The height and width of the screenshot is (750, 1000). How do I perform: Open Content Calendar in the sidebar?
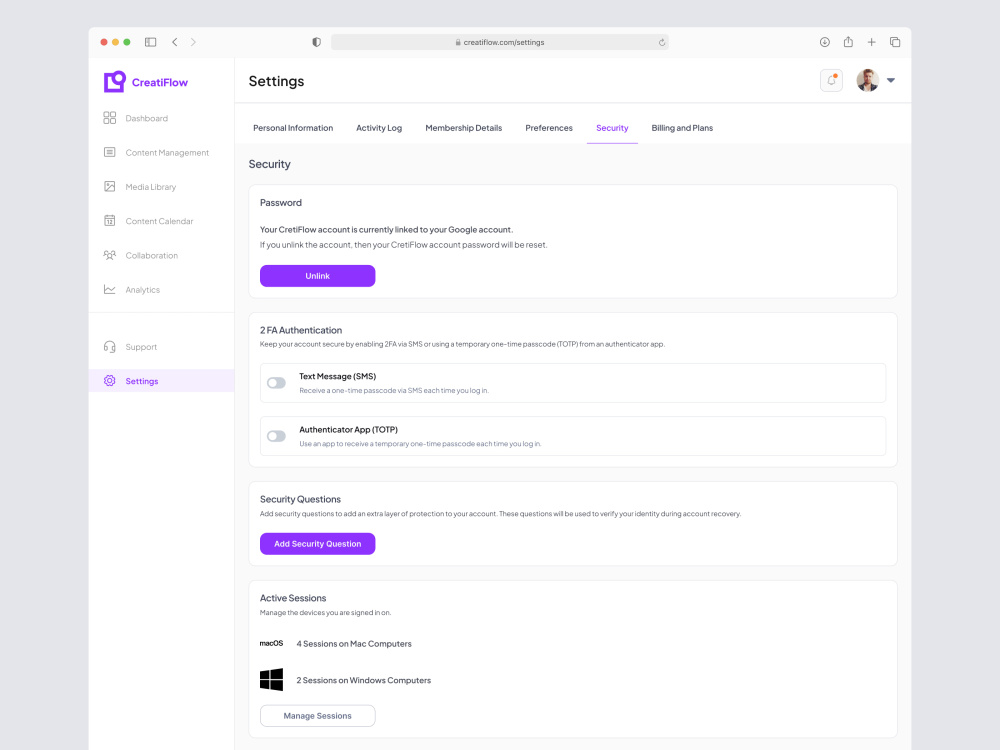[x=148, y=221]
